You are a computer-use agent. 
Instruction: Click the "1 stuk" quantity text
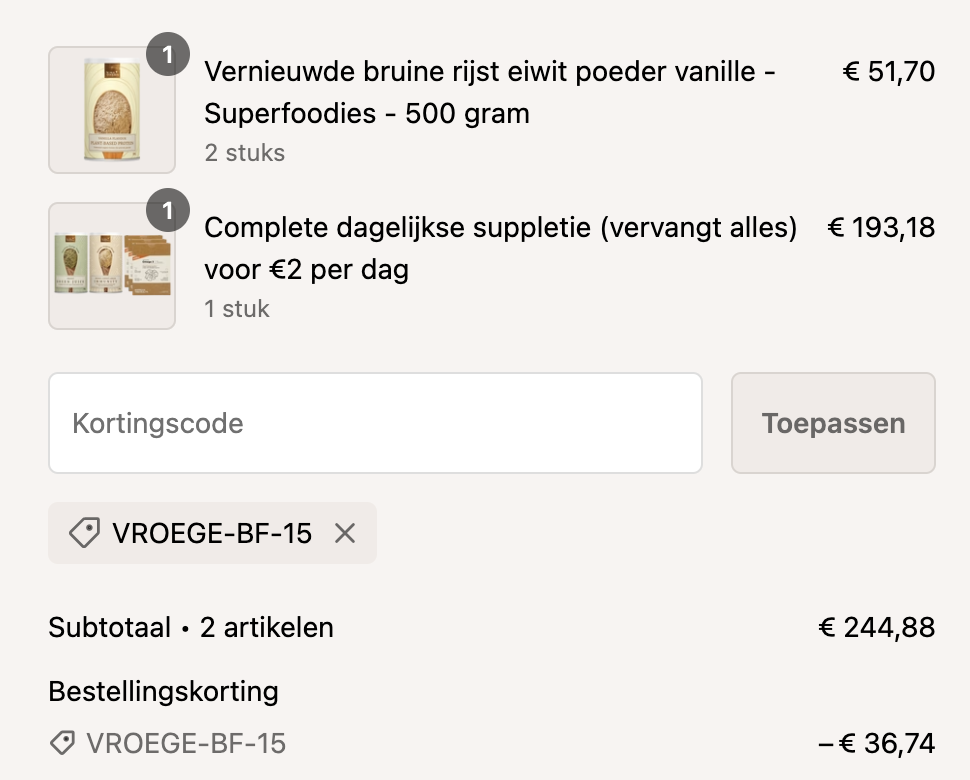pyautogui.click(x=237, y=309)
